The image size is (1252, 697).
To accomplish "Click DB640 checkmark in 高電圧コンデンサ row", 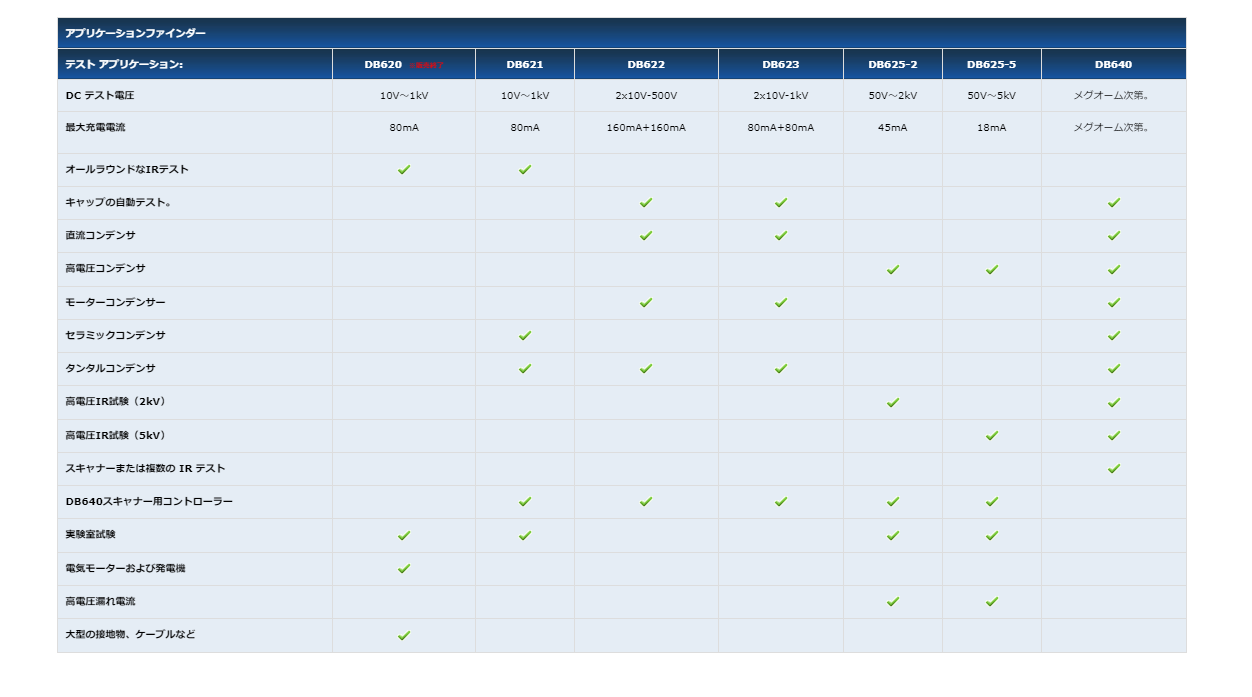I will click(x=1114, y=270).
